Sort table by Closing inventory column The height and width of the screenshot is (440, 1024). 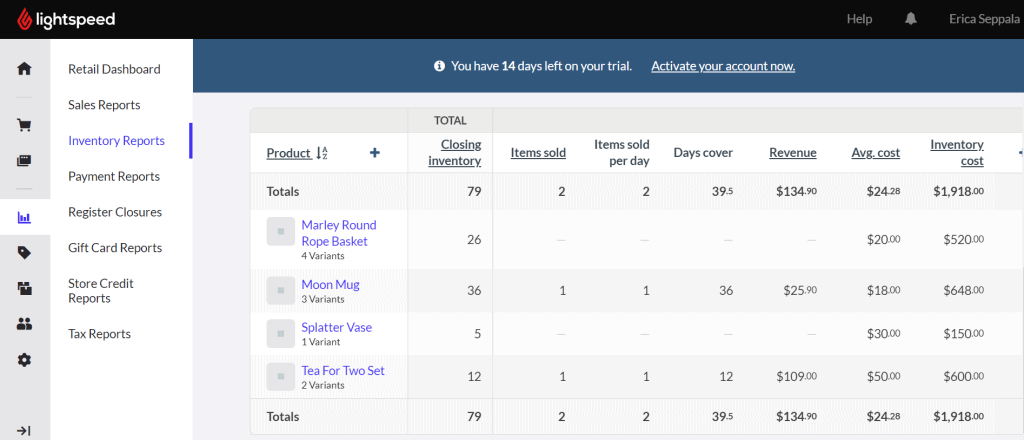pyautogui.click(x=454, y=153)
